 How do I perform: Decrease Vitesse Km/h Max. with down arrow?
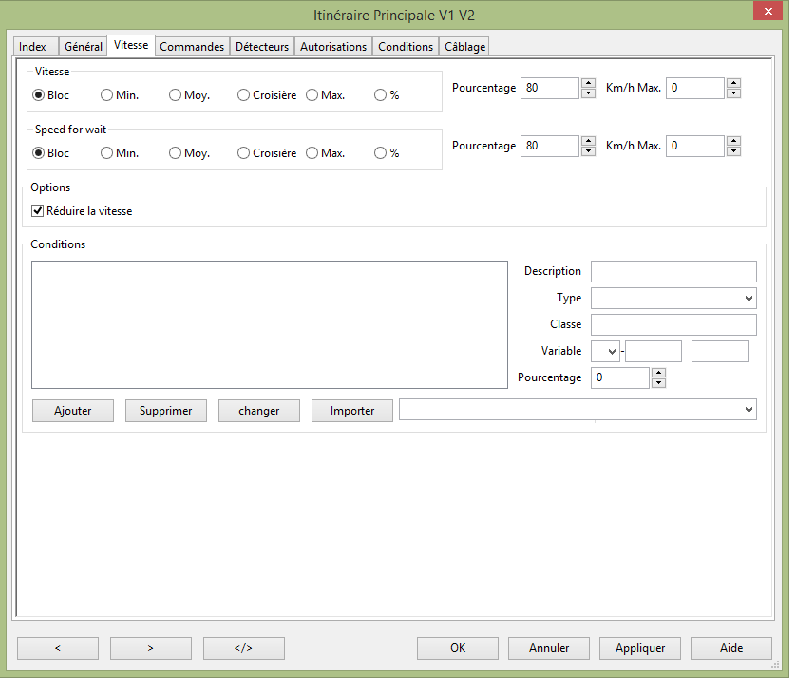point(733,93)
